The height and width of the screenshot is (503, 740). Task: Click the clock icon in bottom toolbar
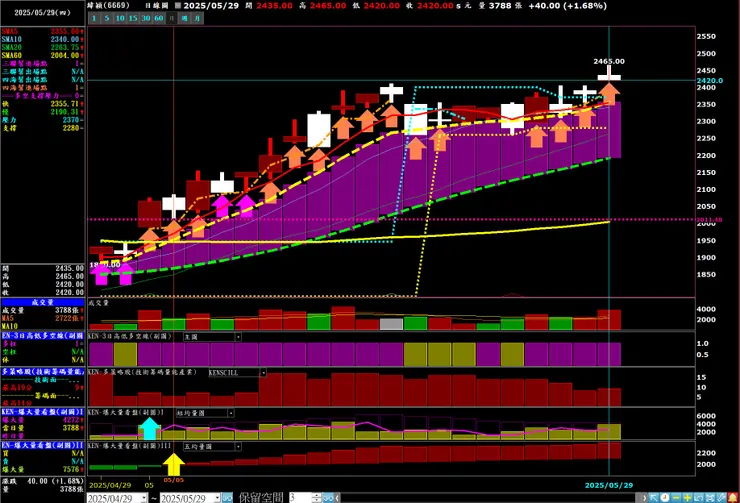(x=665, y=497)
